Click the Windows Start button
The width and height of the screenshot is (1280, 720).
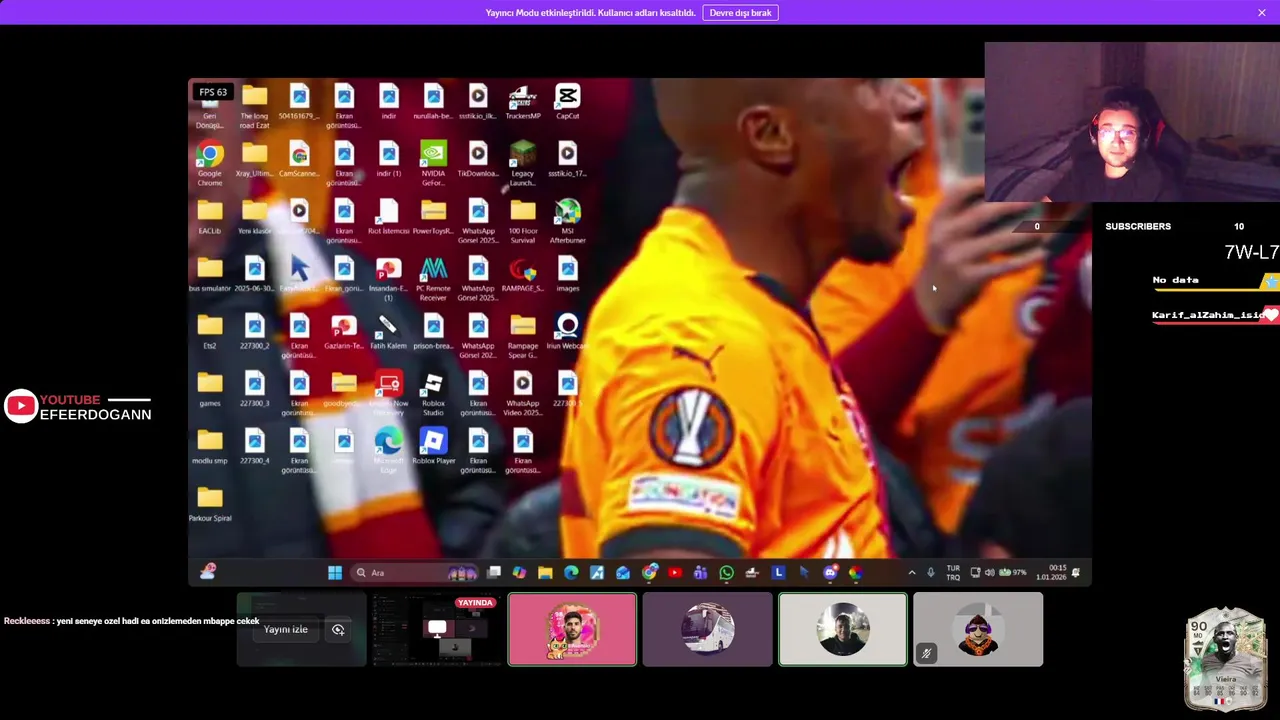(335, 572)
